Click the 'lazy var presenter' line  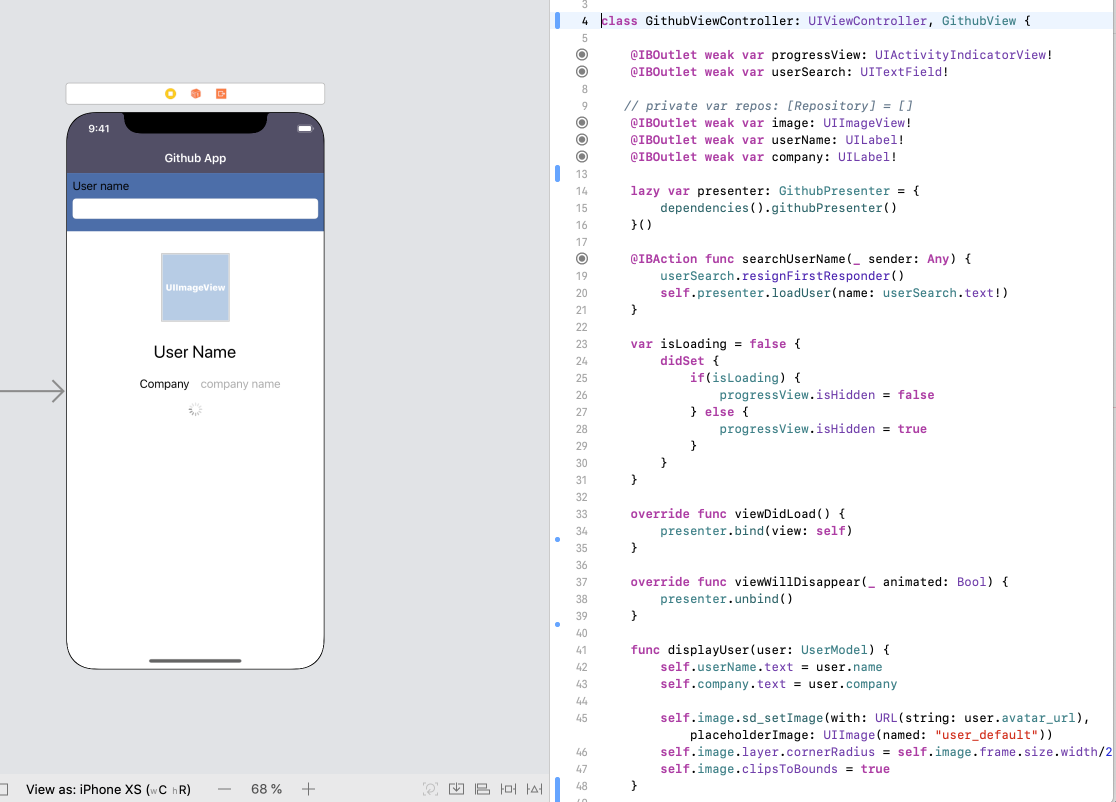(x=775, y=191)
